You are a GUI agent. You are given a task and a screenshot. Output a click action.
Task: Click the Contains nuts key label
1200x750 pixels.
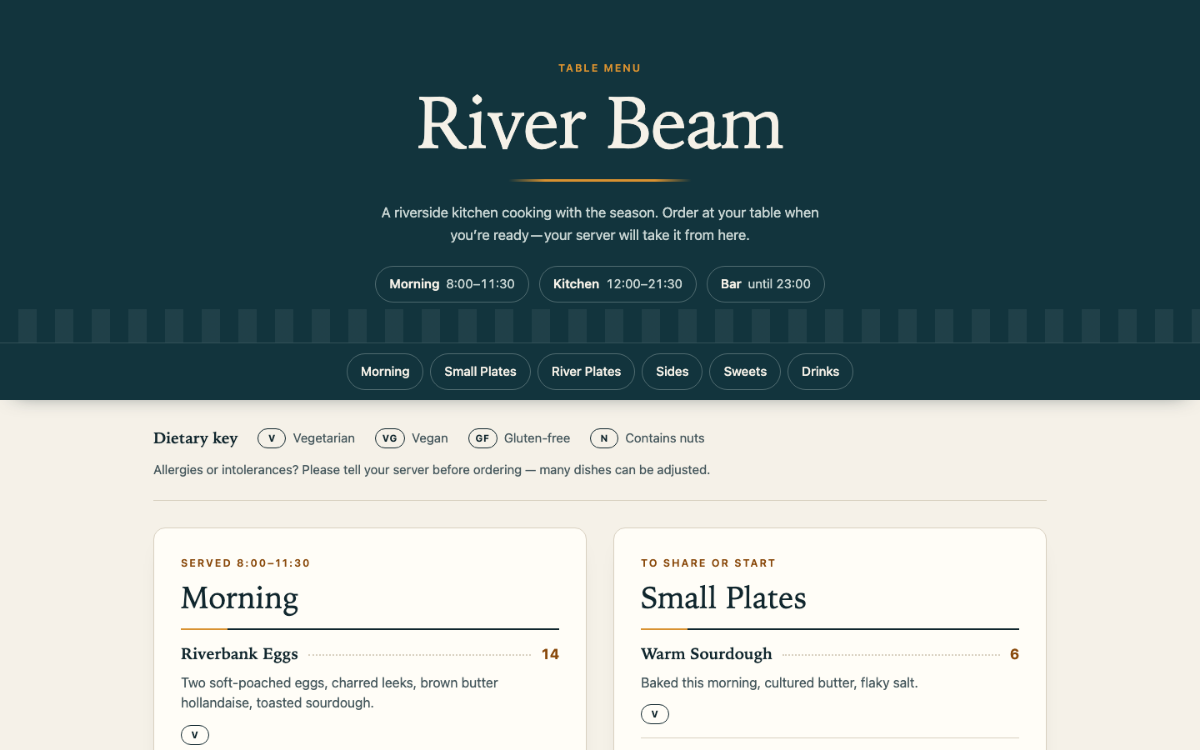[665, 438]
